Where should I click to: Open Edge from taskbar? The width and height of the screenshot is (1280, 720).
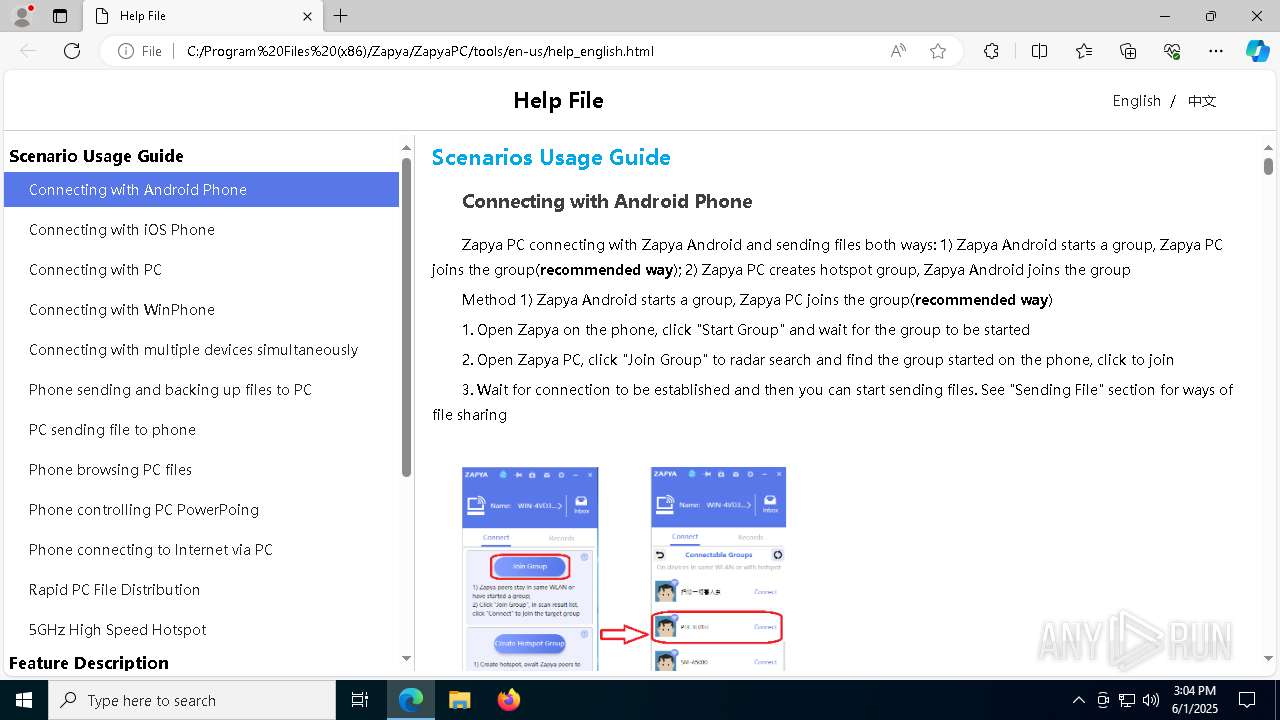tap(411, 700)
